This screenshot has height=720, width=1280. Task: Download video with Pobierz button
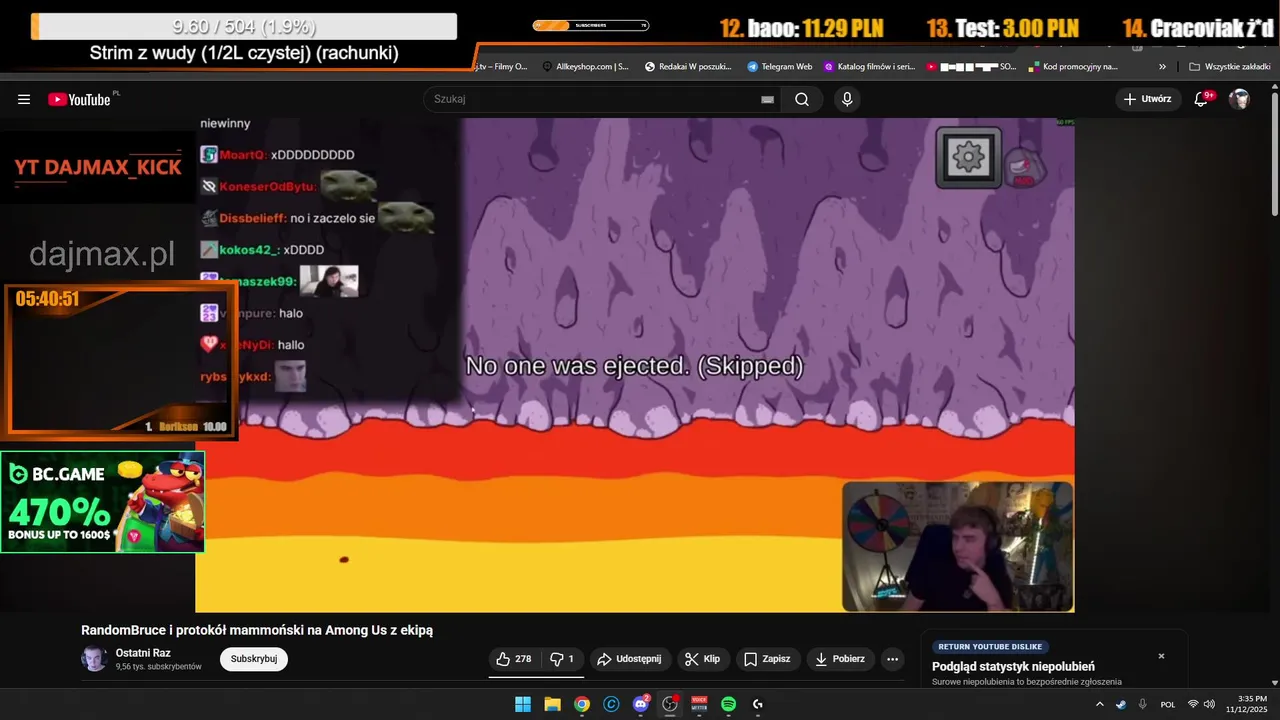840,659
